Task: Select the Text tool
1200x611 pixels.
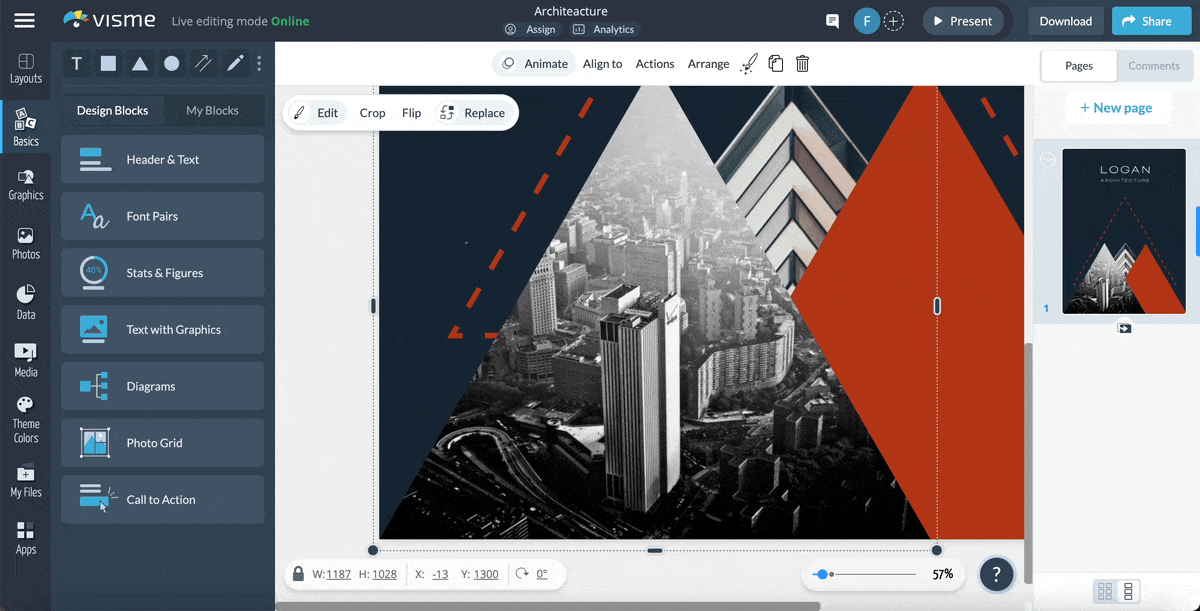Action: click(76, 63)
